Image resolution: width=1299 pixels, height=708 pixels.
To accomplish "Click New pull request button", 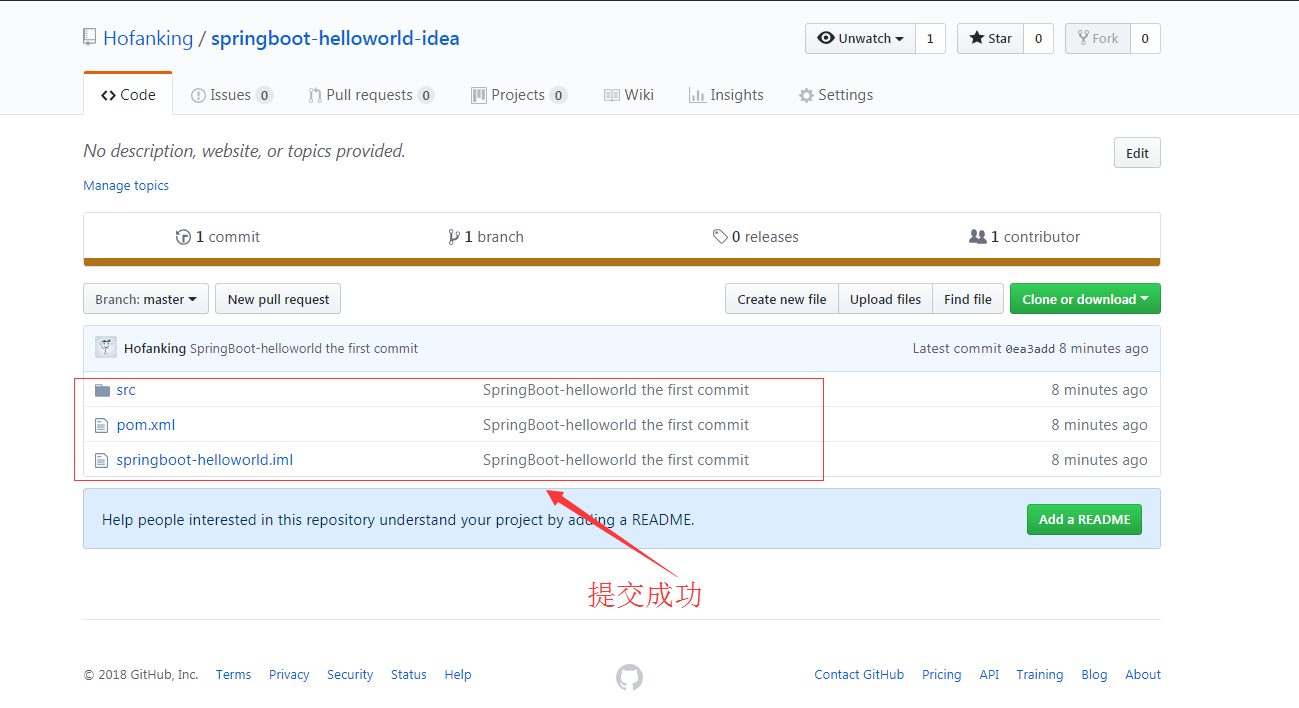I will click(x=278, y=299).
